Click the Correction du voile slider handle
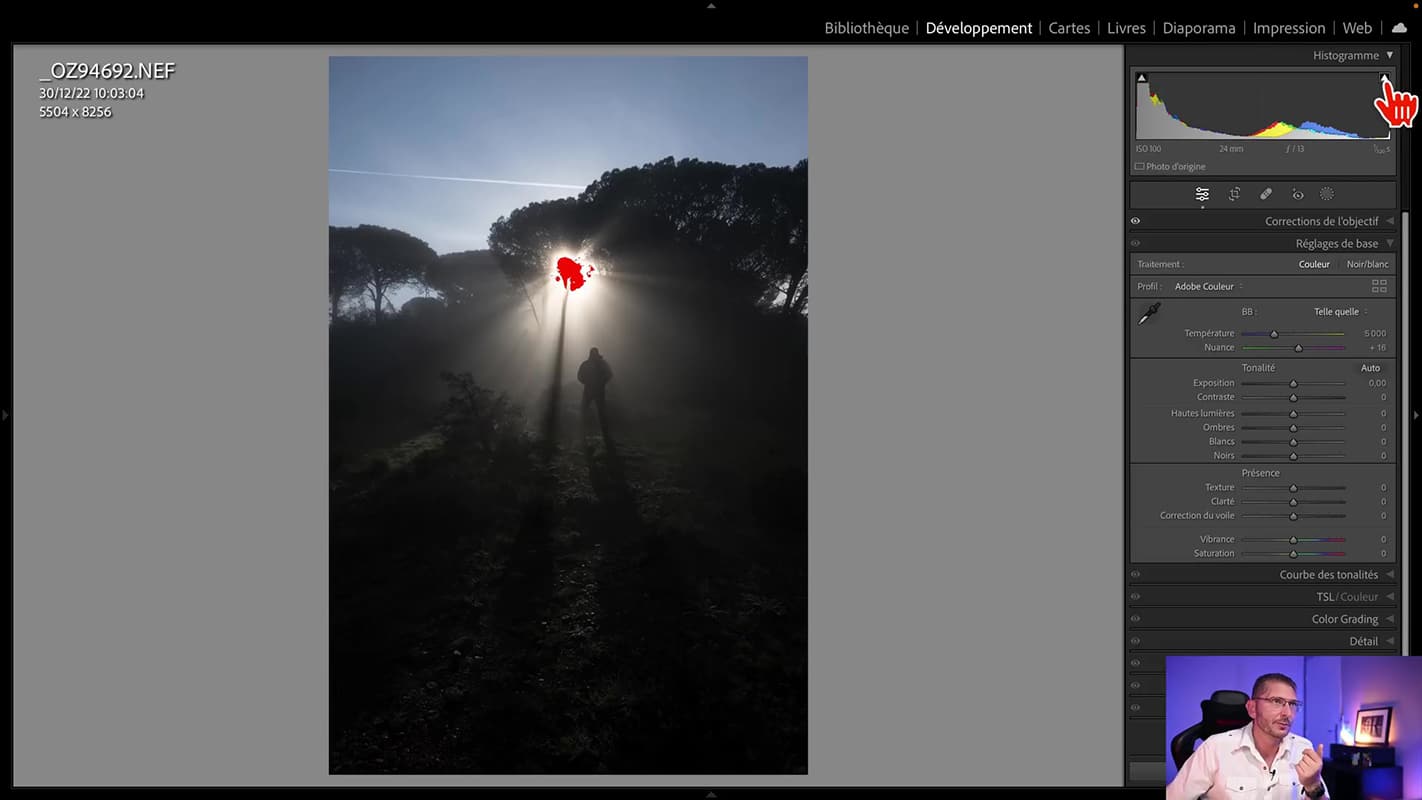The width and height of the screenshot is (1422, 800). coord(1293,516)
